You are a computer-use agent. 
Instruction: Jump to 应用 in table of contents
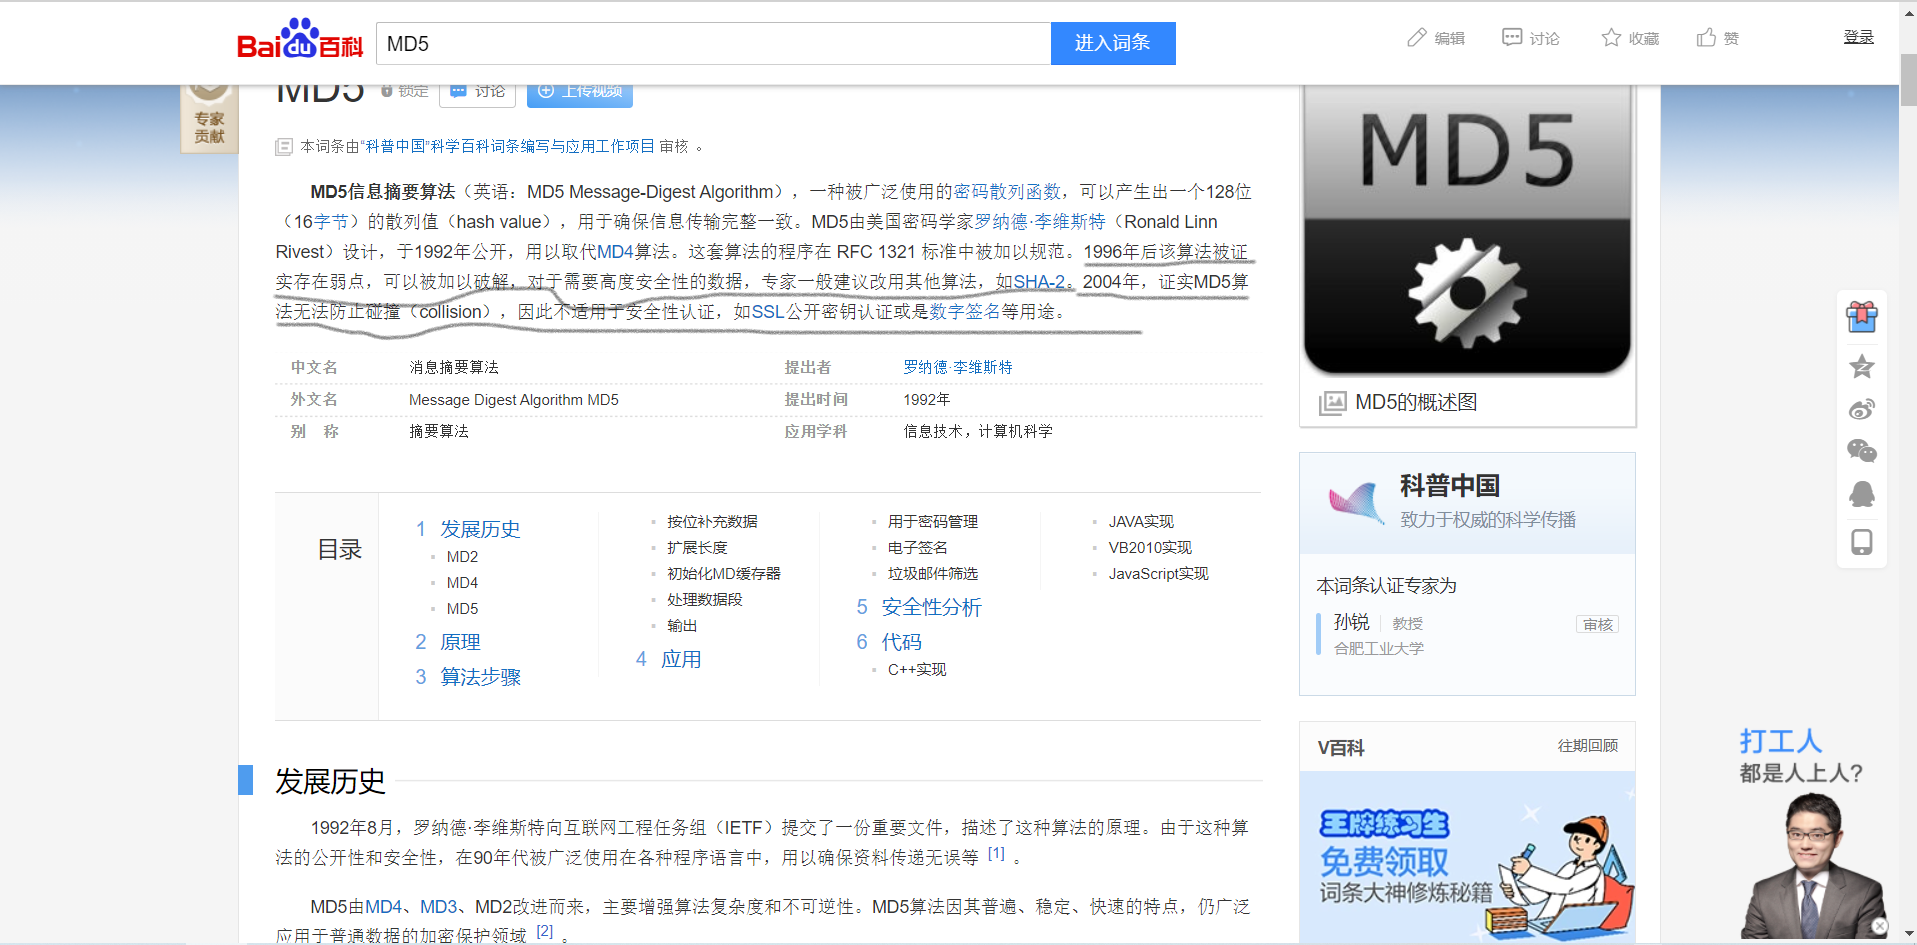pyautogui.click(x=681, y=659)
